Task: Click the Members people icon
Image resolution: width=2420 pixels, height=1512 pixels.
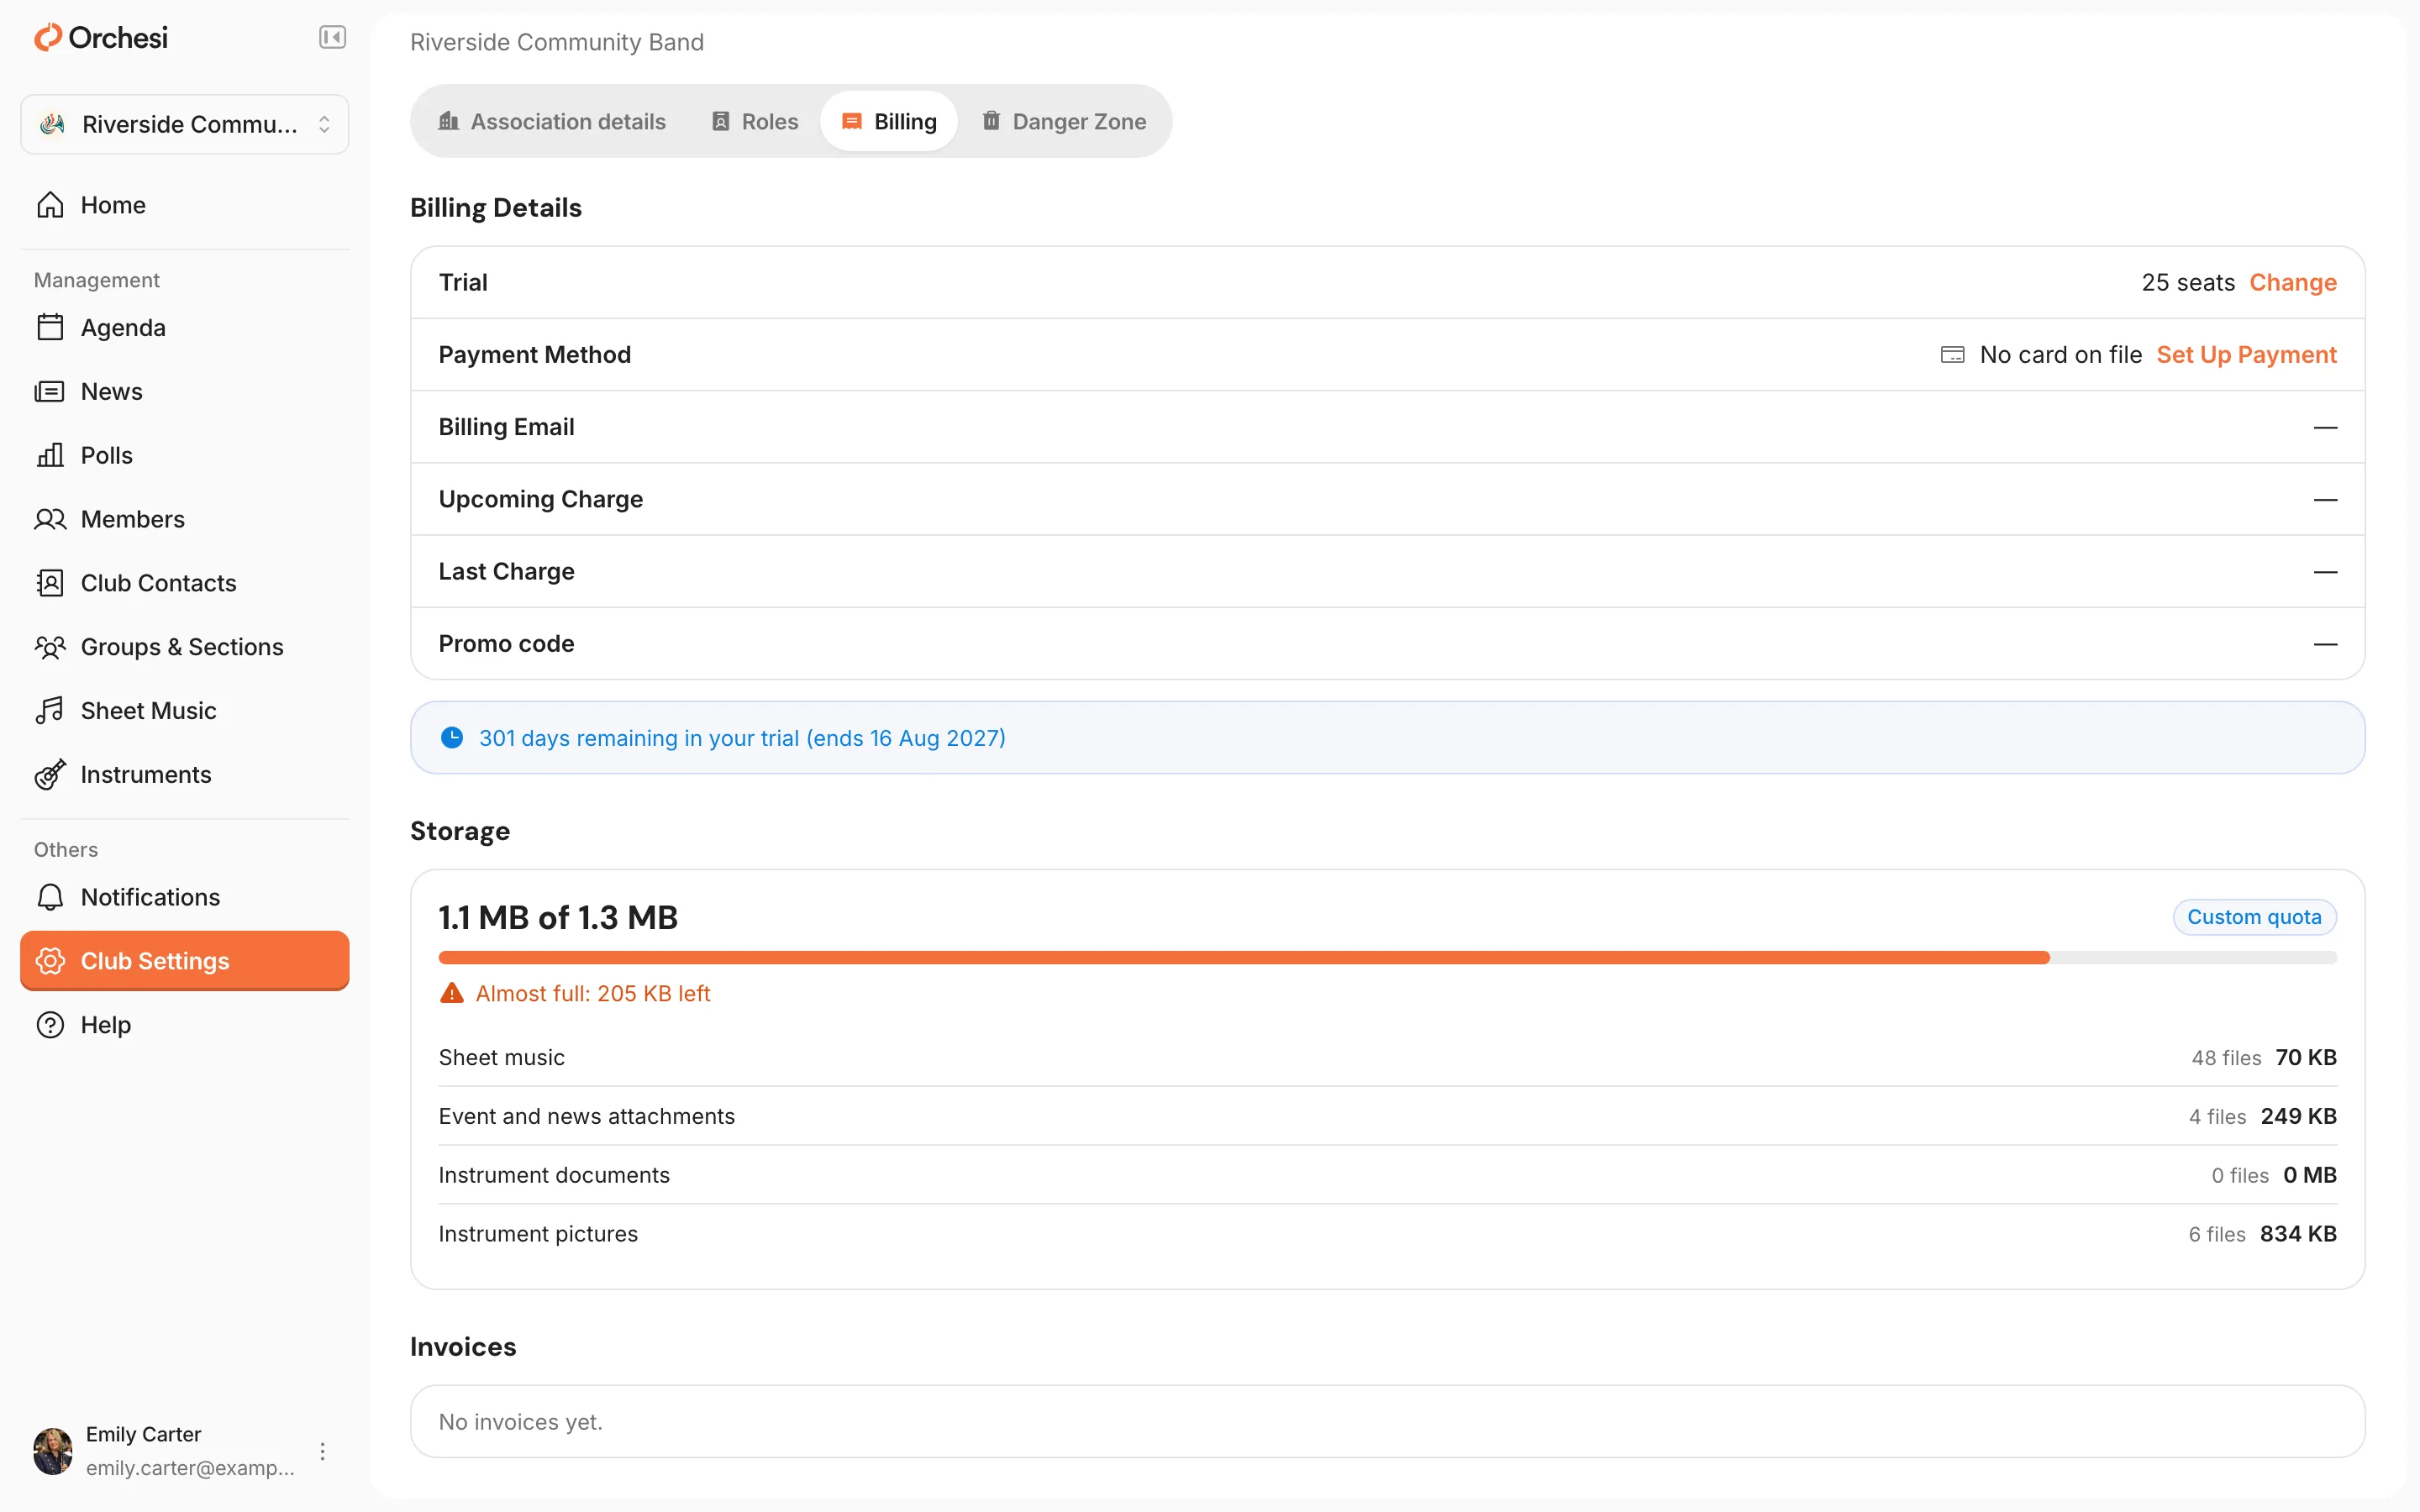Action: pos(50,519)
